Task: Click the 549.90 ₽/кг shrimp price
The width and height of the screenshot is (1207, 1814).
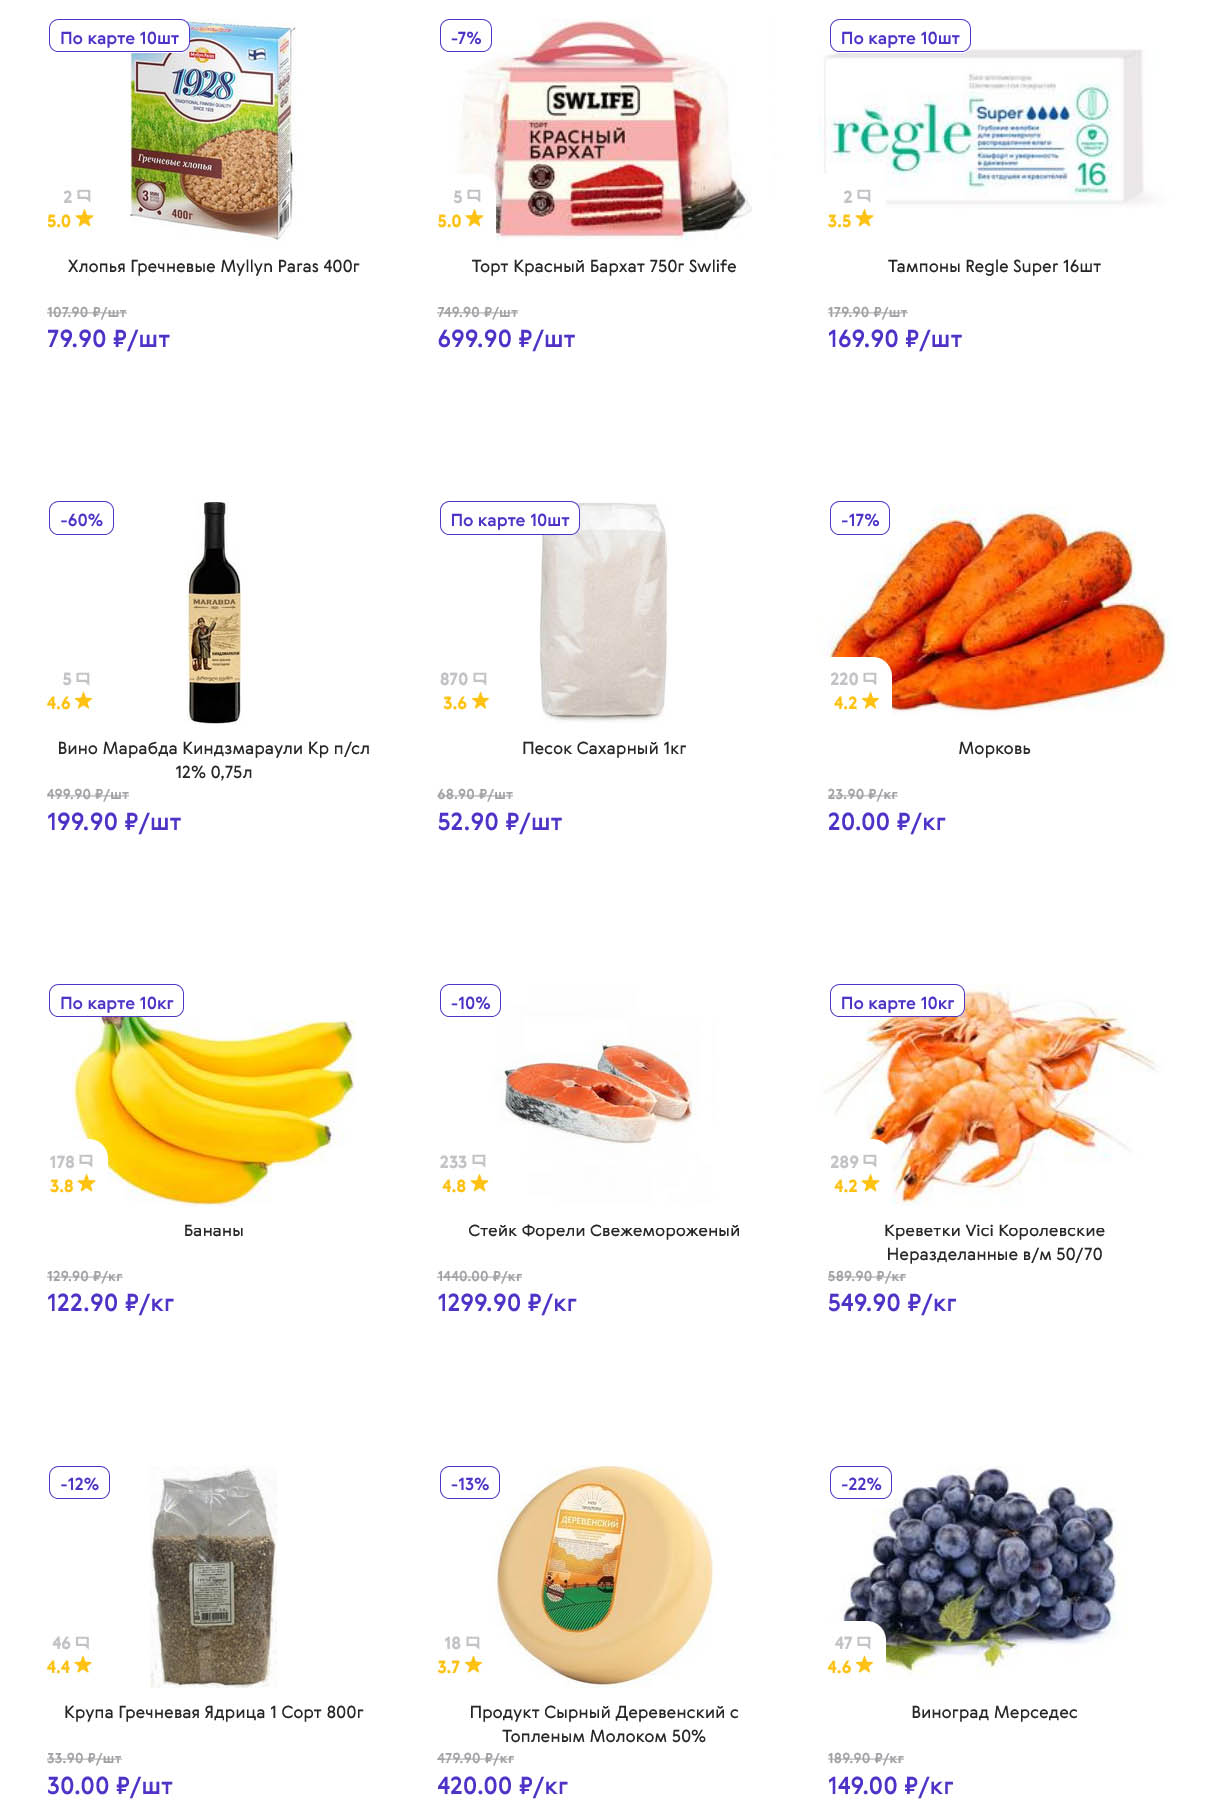Action: tap(891, 1303)
